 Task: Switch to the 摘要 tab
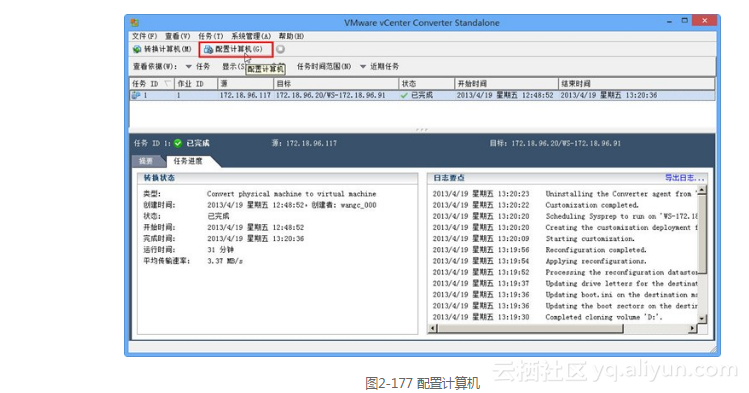146,161
